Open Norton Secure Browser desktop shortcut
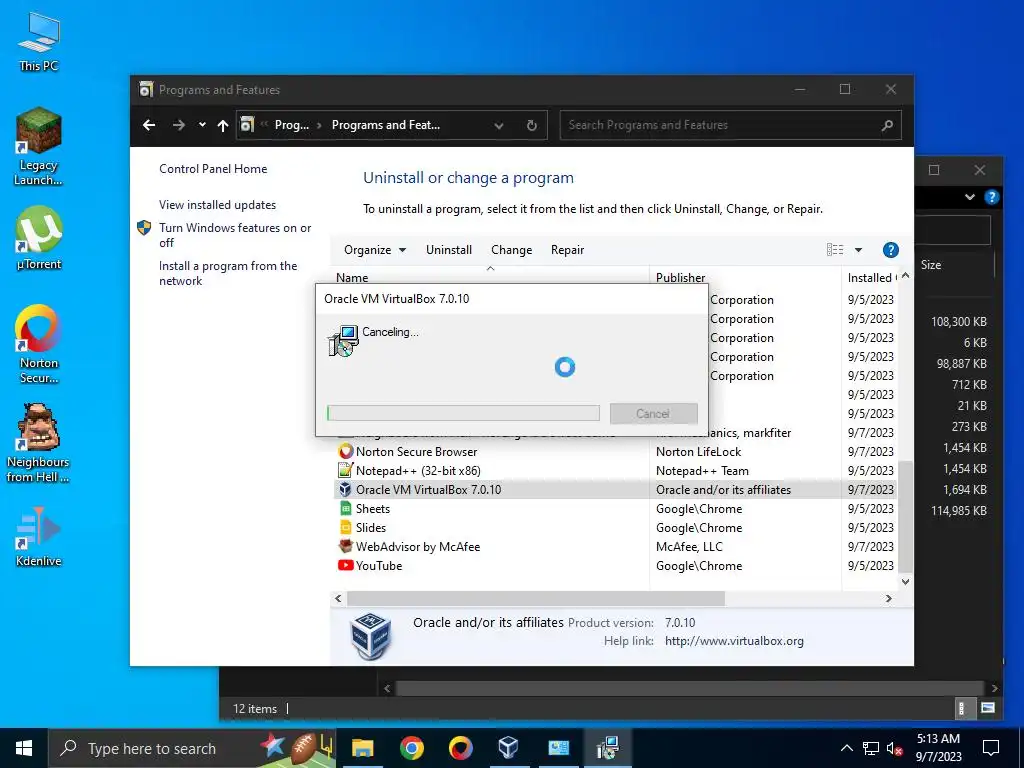1024x768 pixels. pos(39,344)
